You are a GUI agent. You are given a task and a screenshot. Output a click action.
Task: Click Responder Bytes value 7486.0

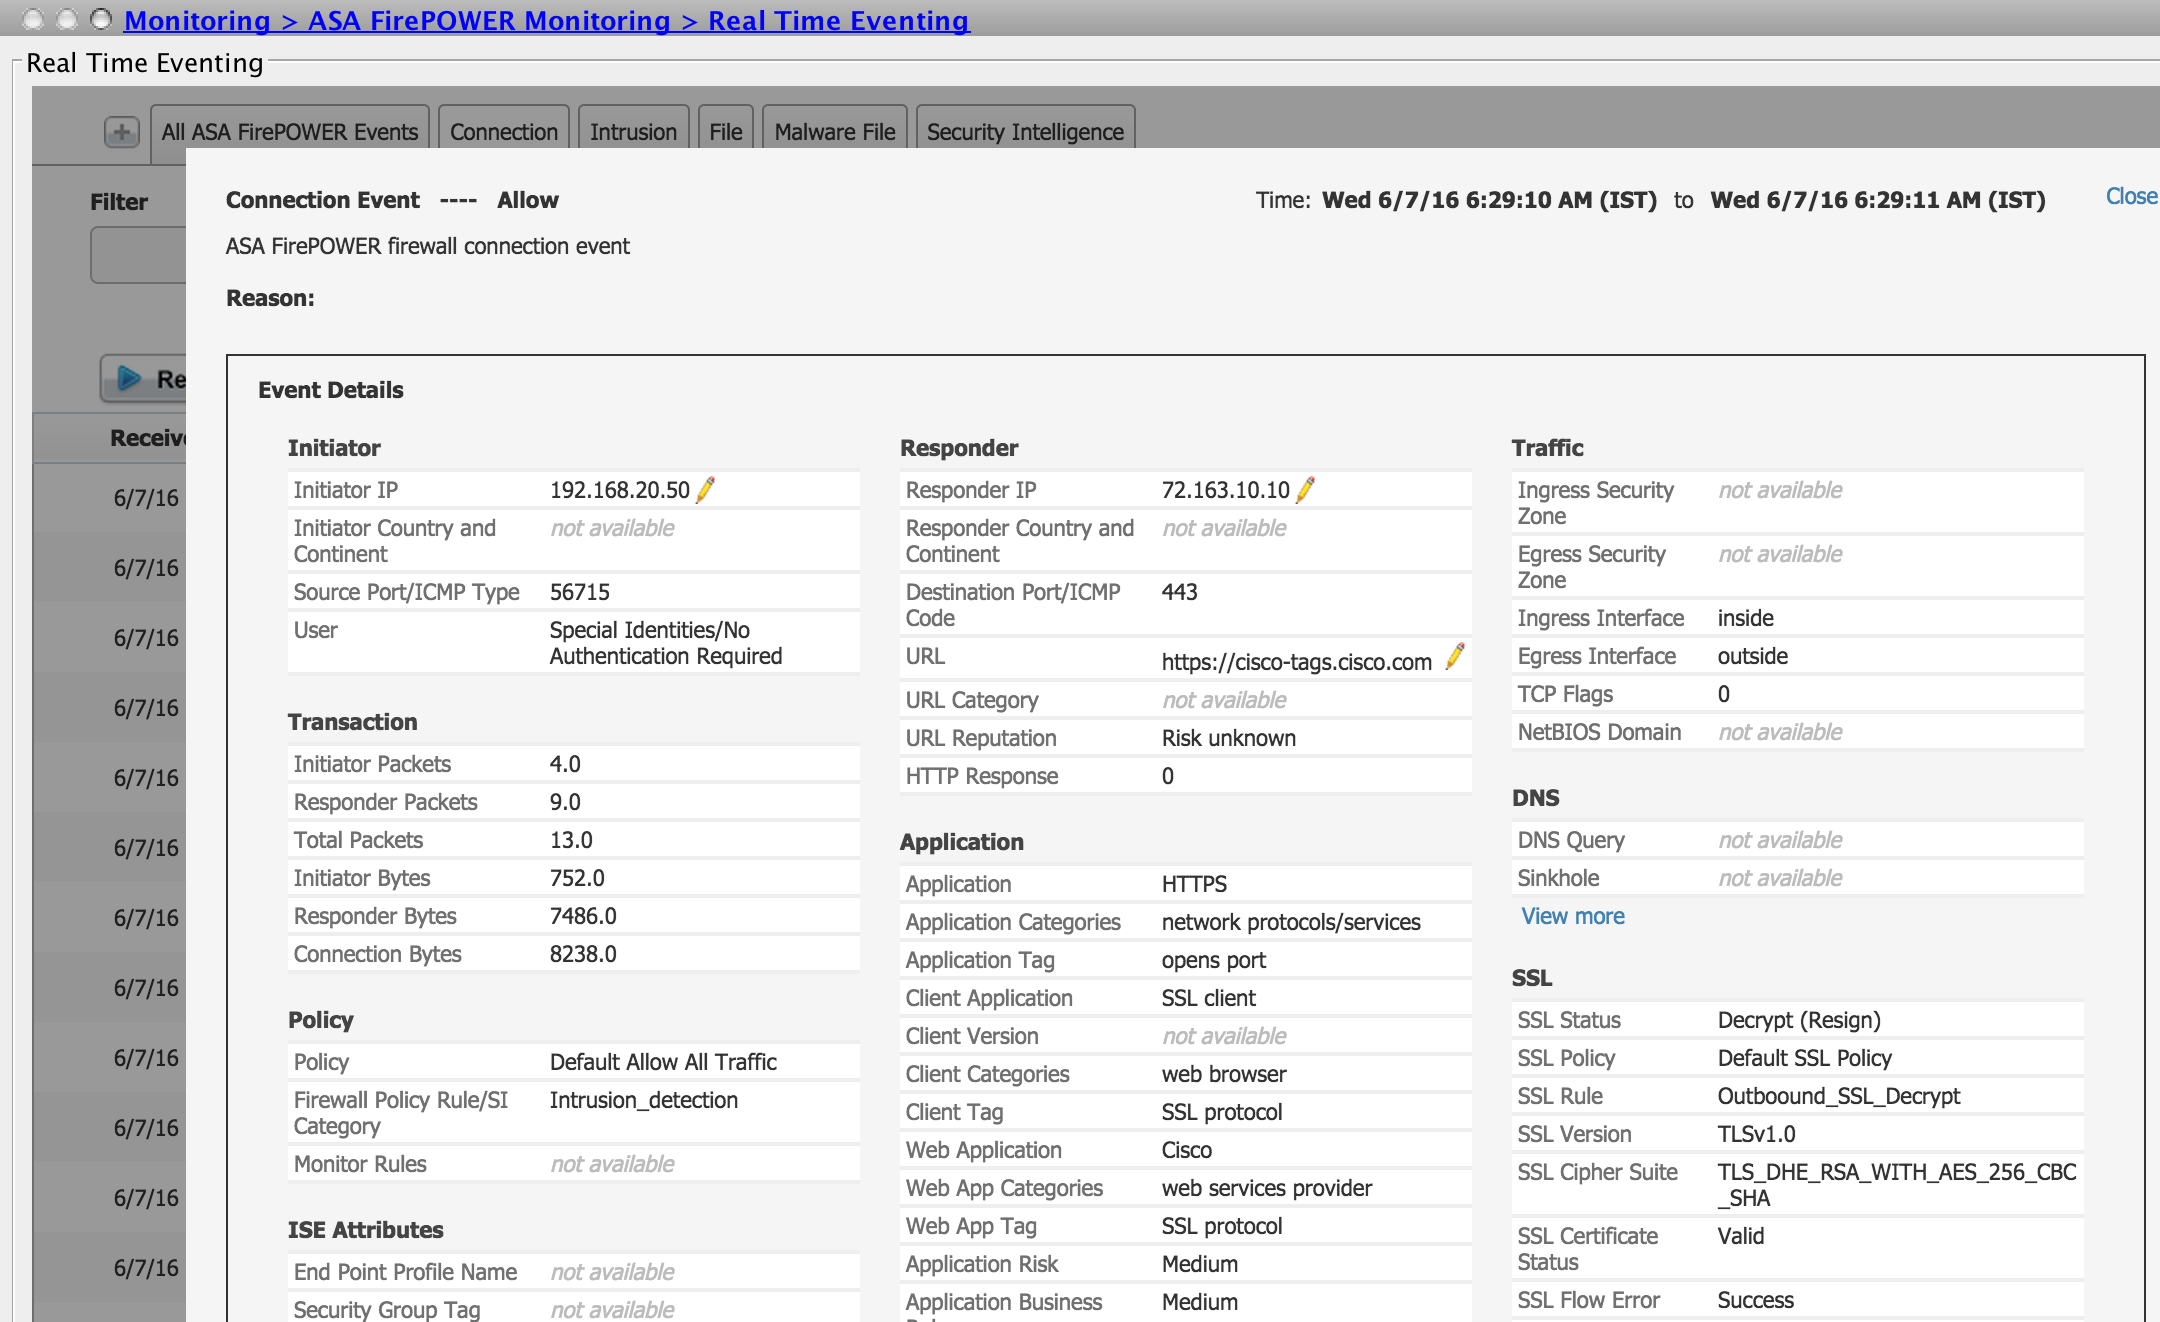click(x=583, y=916)
